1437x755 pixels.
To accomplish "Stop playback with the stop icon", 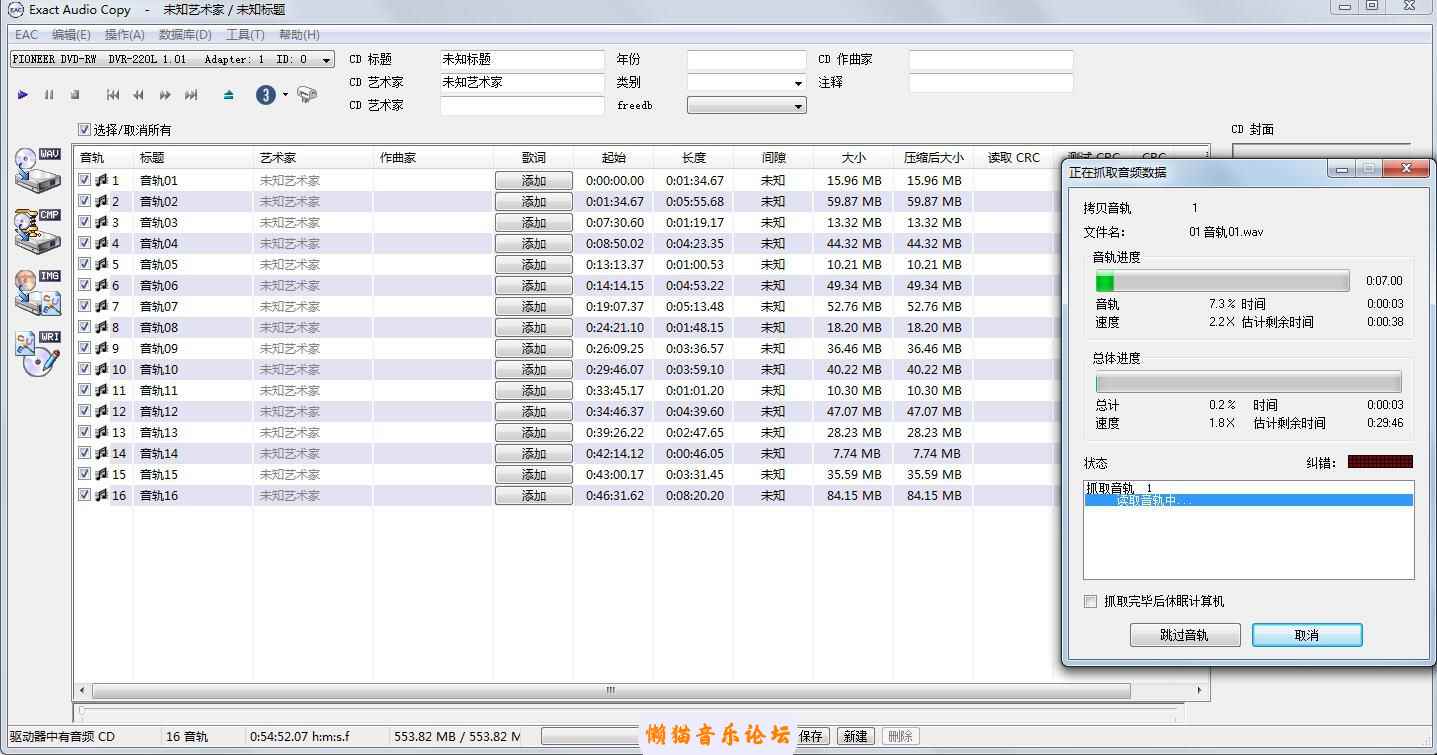I will 75,95.
